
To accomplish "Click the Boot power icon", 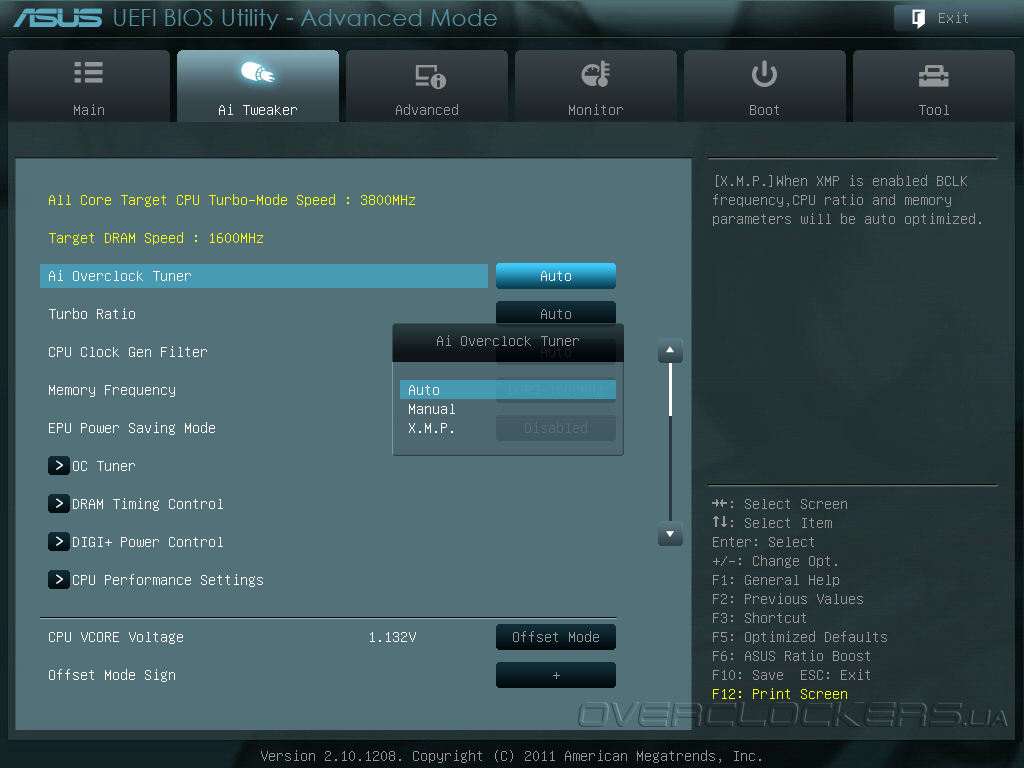I will pyautogui.click(x=764, y=74).
